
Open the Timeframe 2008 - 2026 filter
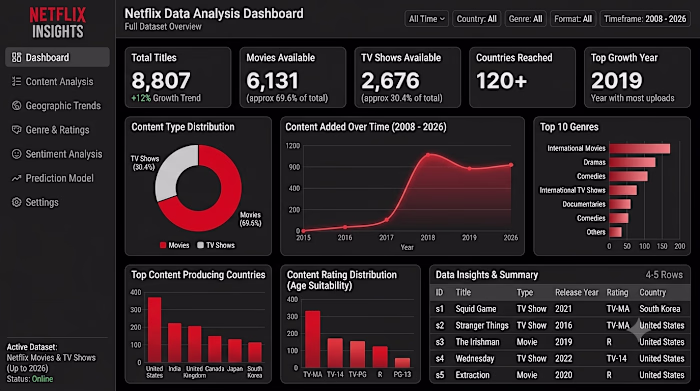tap(645, 19)
